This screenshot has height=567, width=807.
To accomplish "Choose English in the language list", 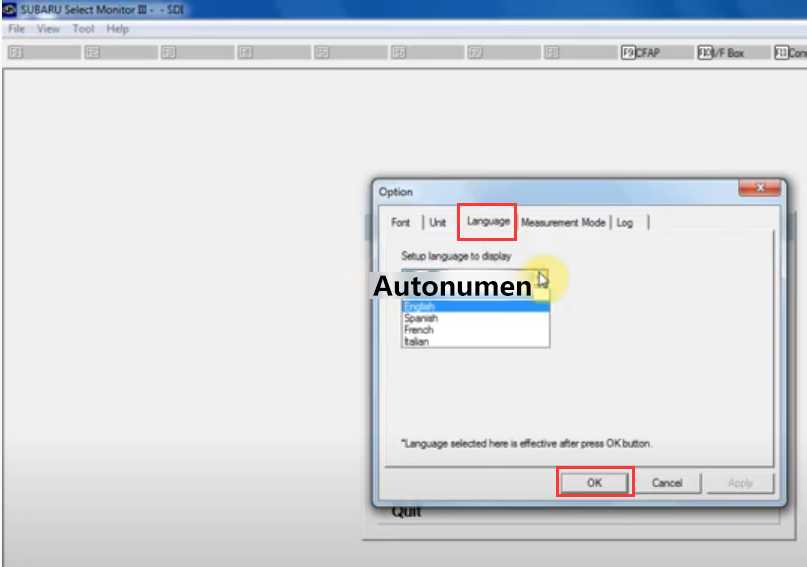I will tap(476, 307).
